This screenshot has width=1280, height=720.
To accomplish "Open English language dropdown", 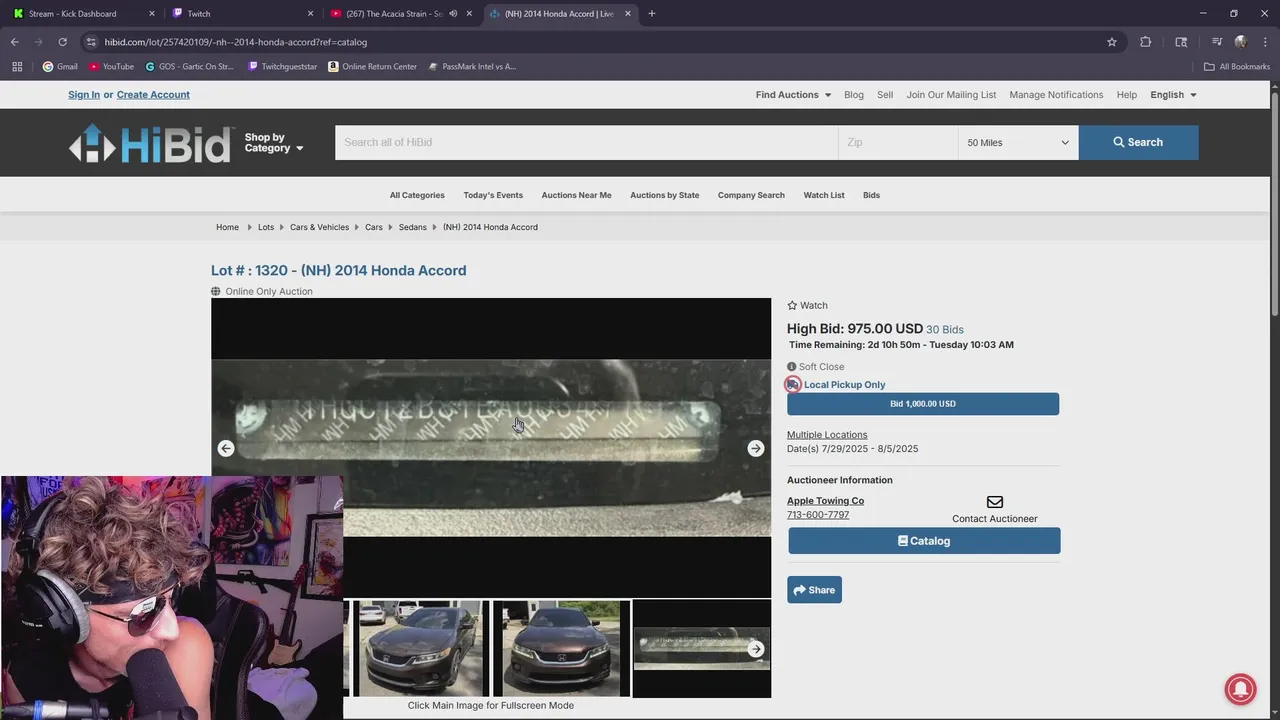I will (1173, 95).
